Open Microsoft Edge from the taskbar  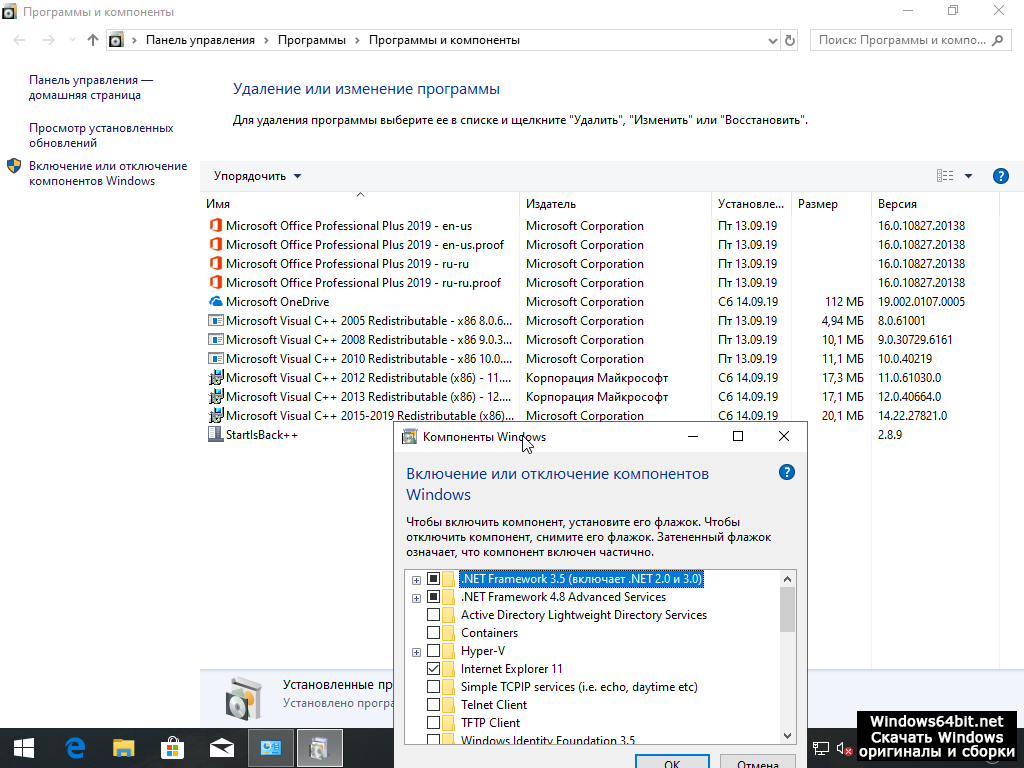click(75, 747)
